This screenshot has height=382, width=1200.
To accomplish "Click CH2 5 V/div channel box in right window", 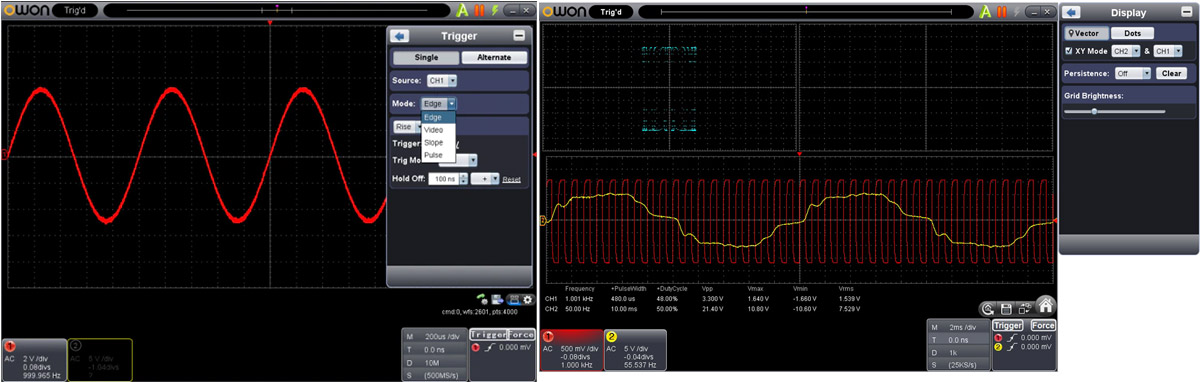I will click(x=634, y=350).
